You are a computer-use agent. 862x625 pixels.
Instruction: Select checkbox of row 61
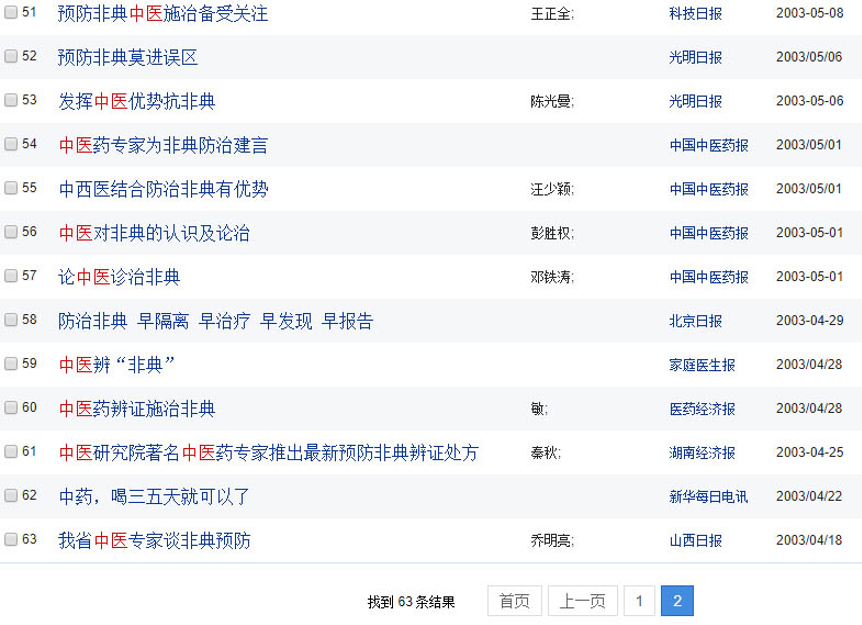click(11, 452)
